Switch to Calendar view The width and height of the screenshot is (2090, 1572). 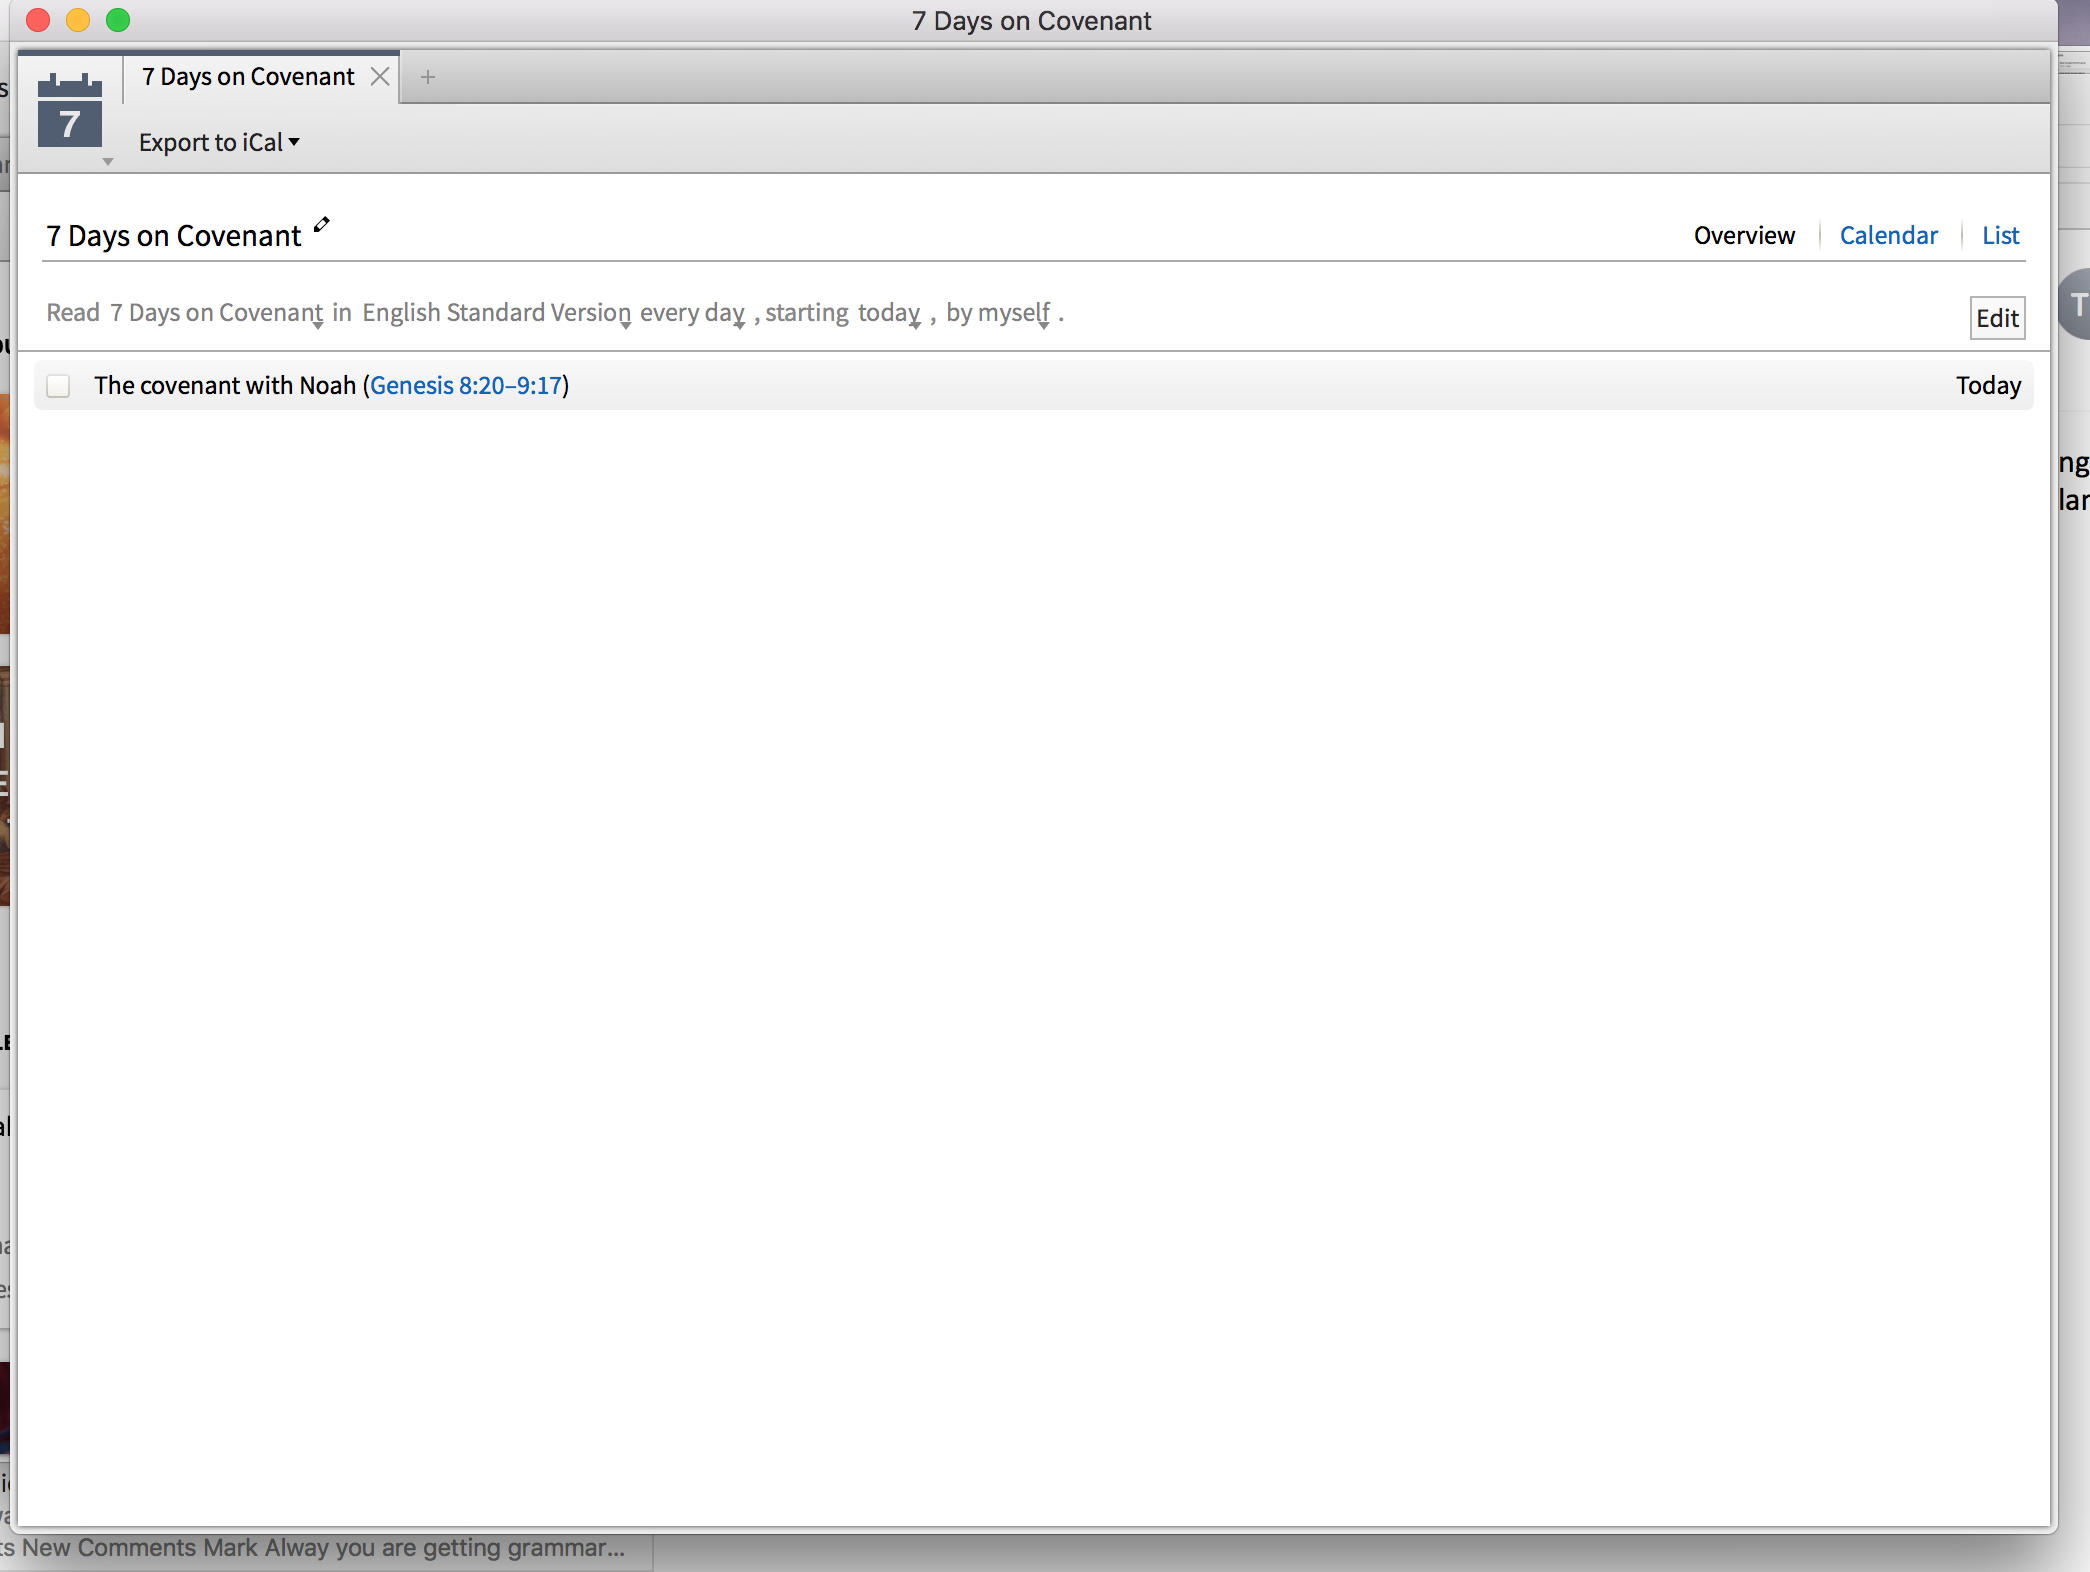click(1888, 236)
